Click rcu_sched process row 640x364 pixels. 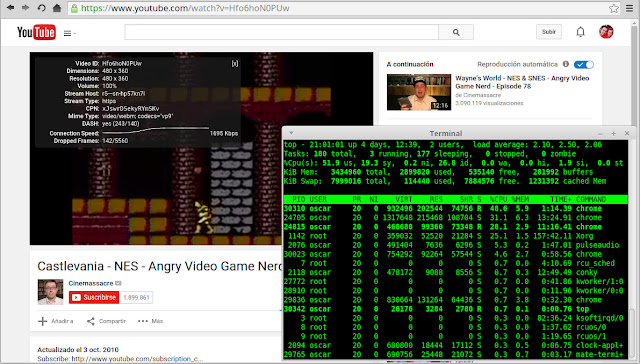pos(456,263)
